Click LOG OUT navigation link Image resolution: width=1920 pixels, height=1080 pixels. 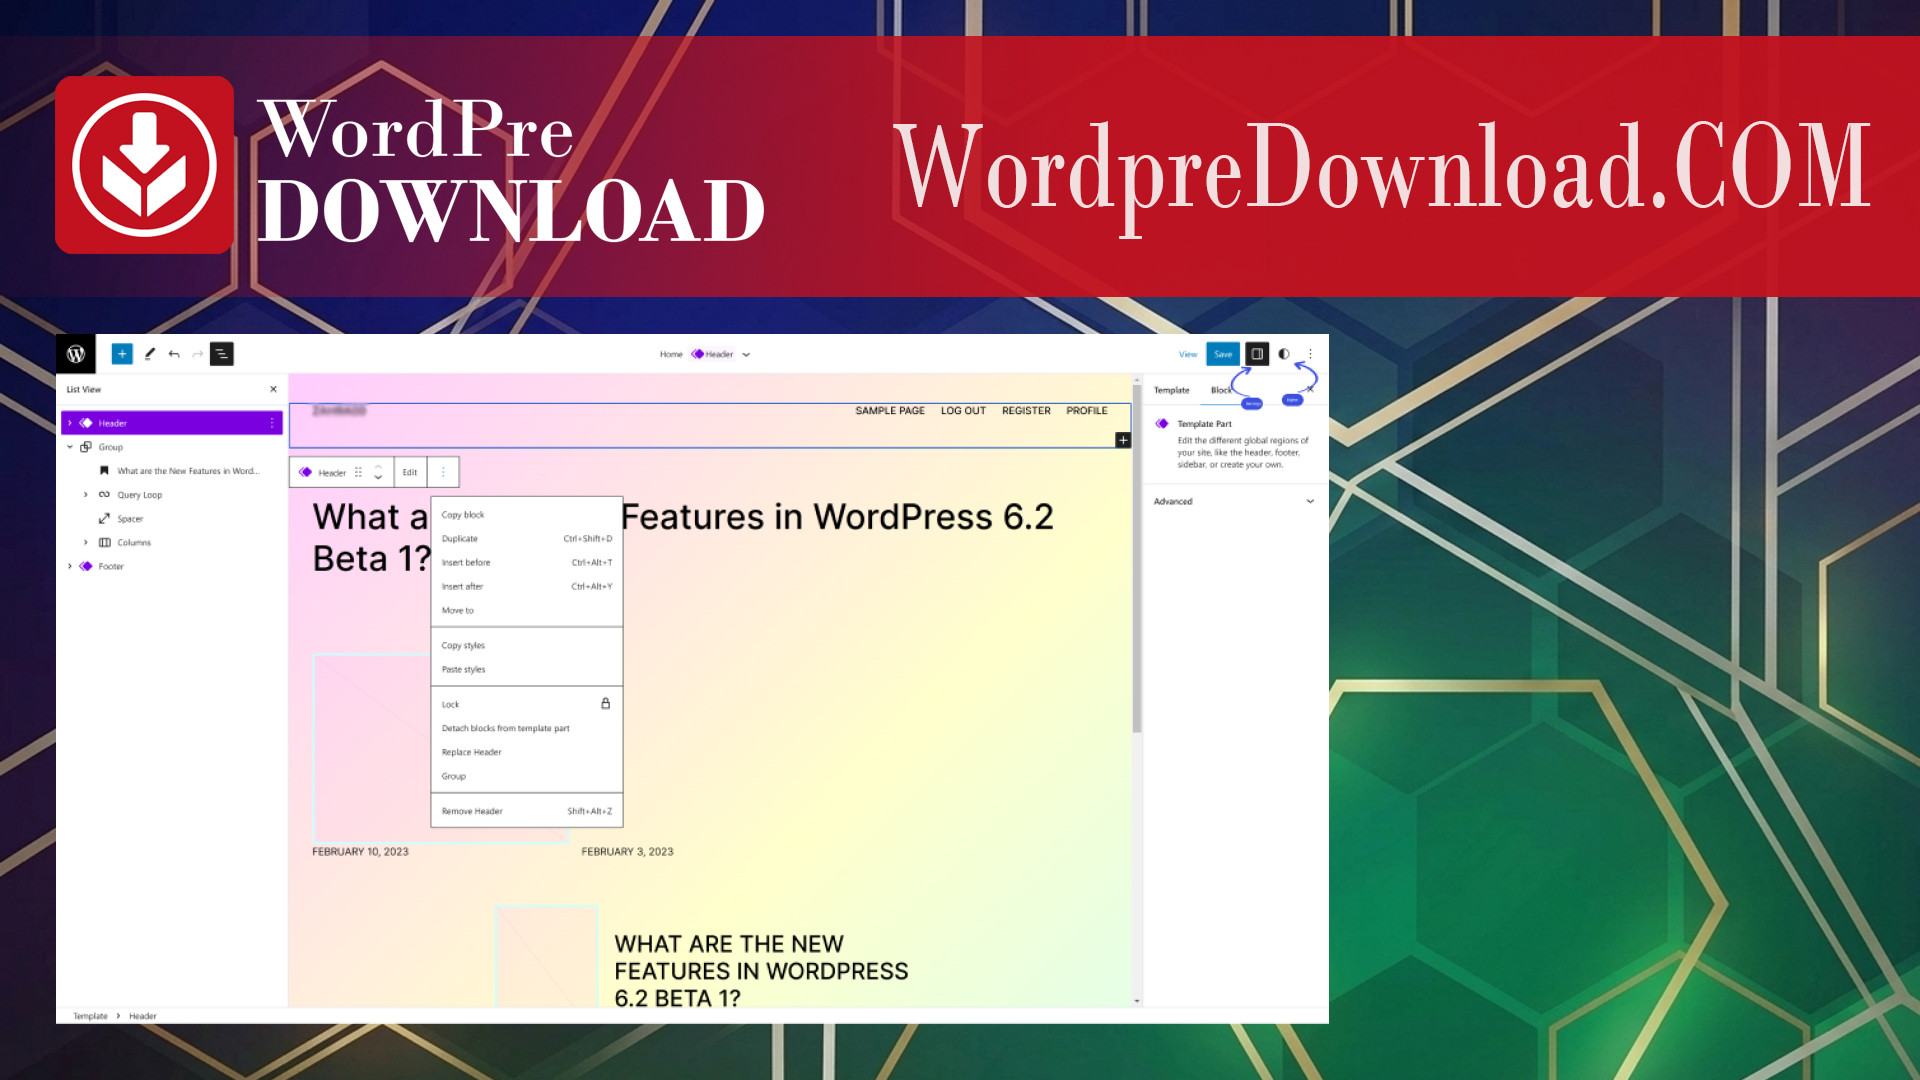963,411
